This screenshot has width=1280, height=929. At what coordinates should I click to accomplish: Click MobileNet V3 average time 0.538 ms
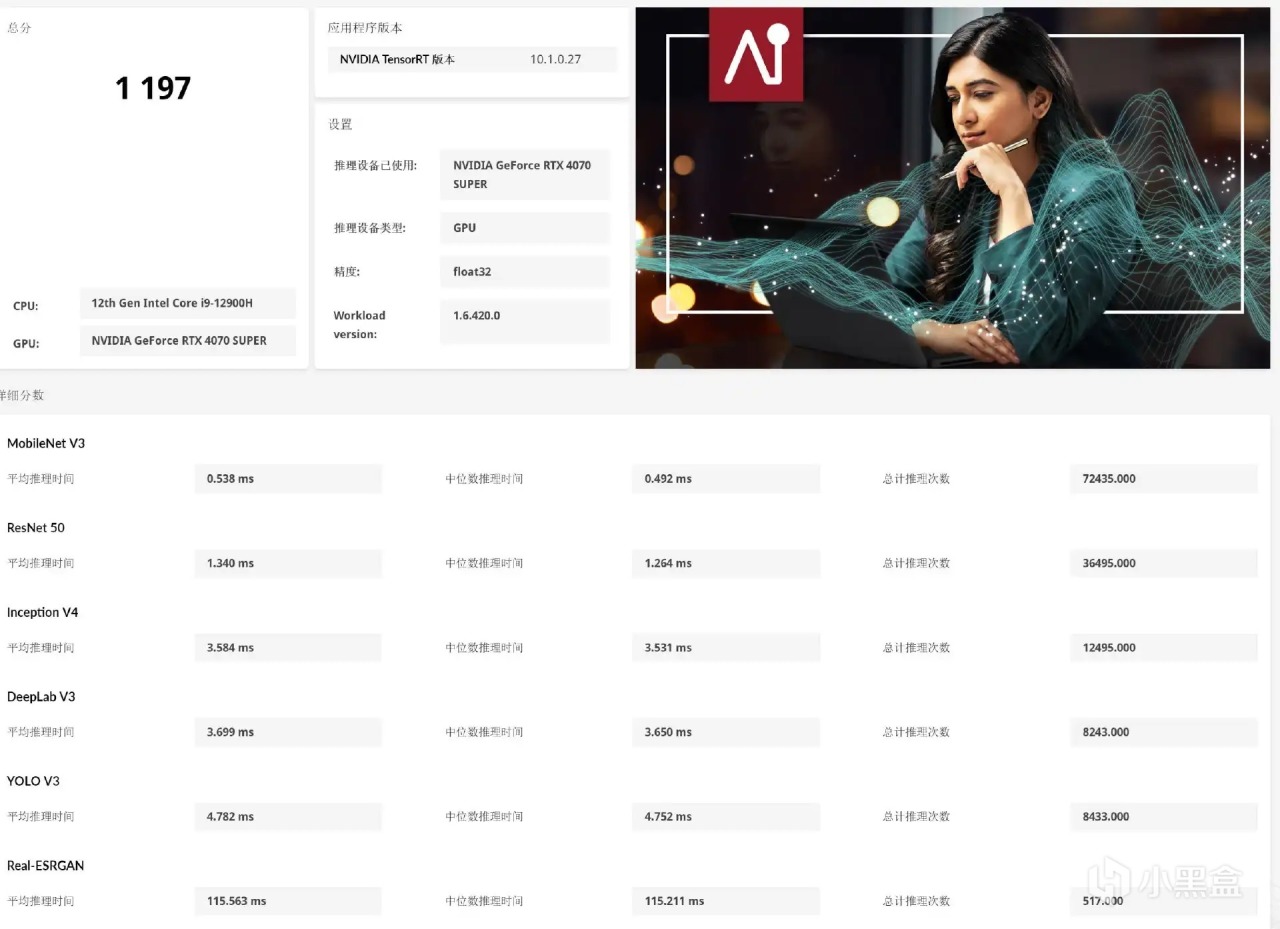pyautogui.click(x=288, y=478)
